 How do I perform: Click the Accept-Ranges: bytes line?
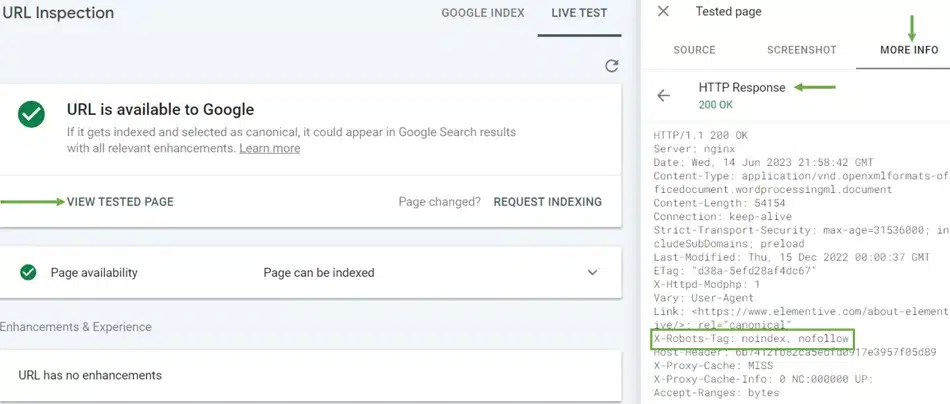point(716,393)
